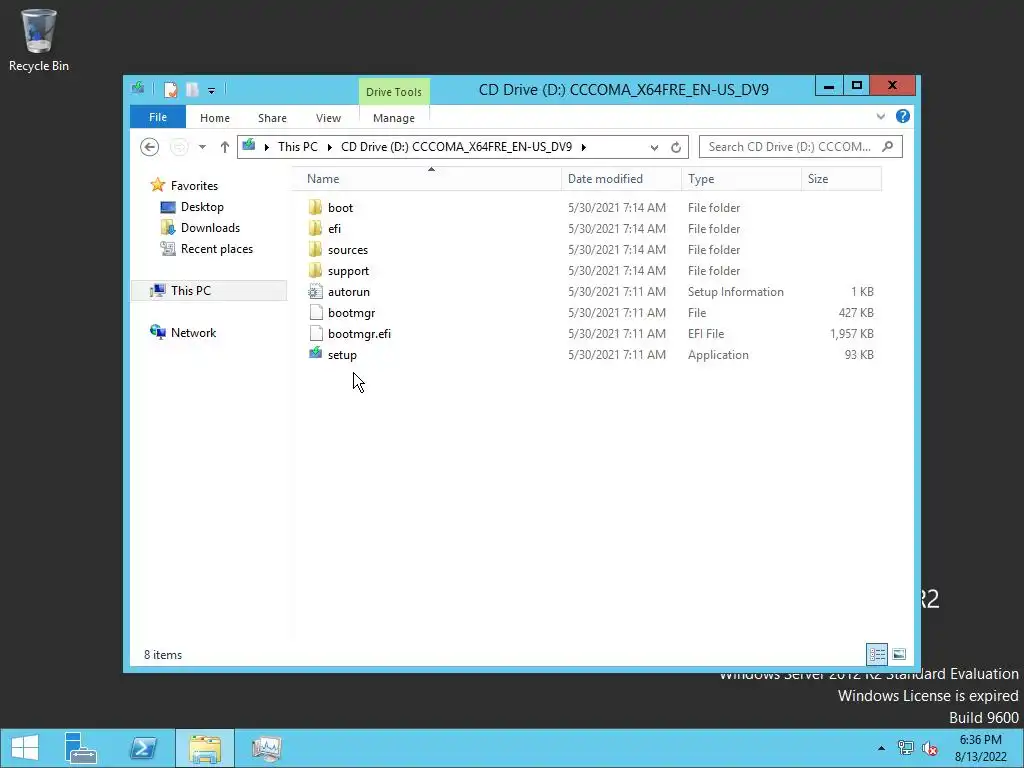Viewport: 1024px width, 768px height.
Task: Switch to Details view layout button
Action: [x=876, y=654]
